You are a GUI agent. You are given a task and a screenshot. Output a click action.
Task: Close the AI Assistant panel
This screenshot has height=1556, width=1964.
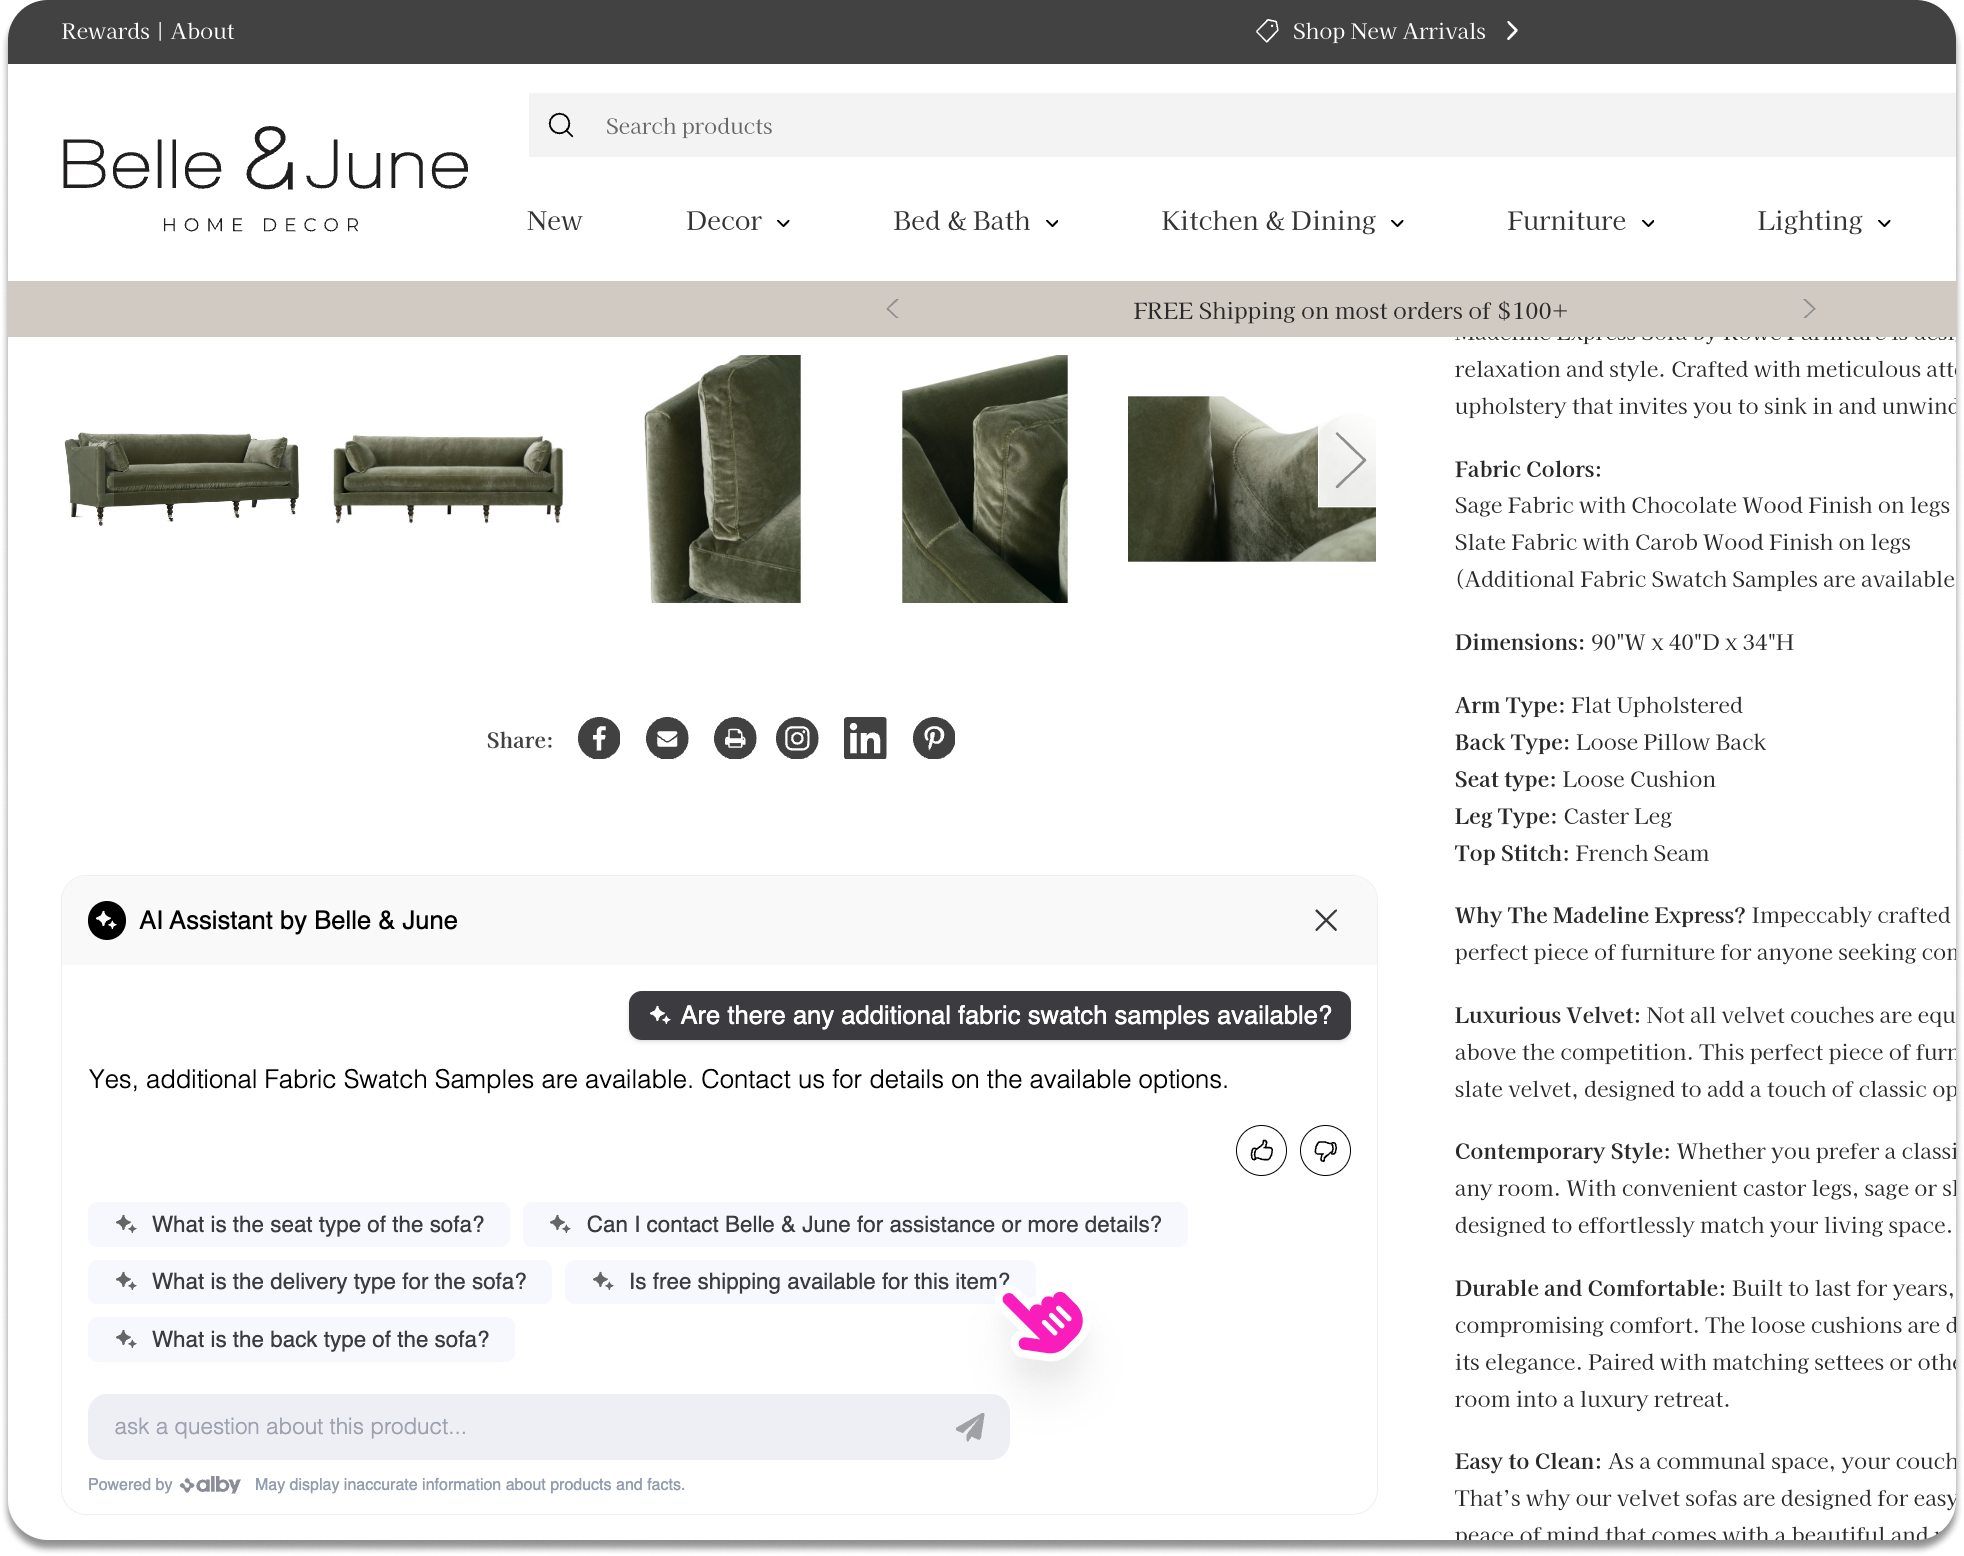(x=1326, y=920)
